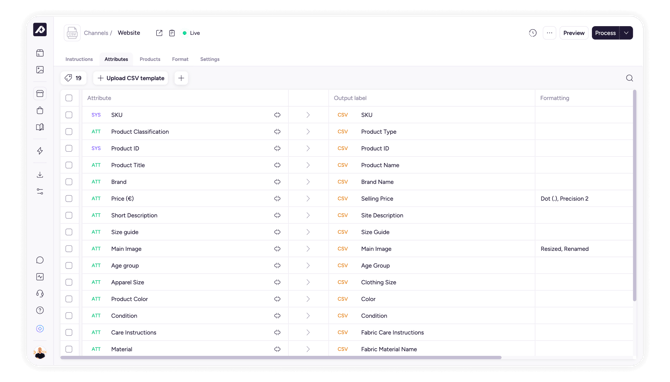670x382 pixels.
Task: Click the Preview button
Action: (x=574, y=33)
